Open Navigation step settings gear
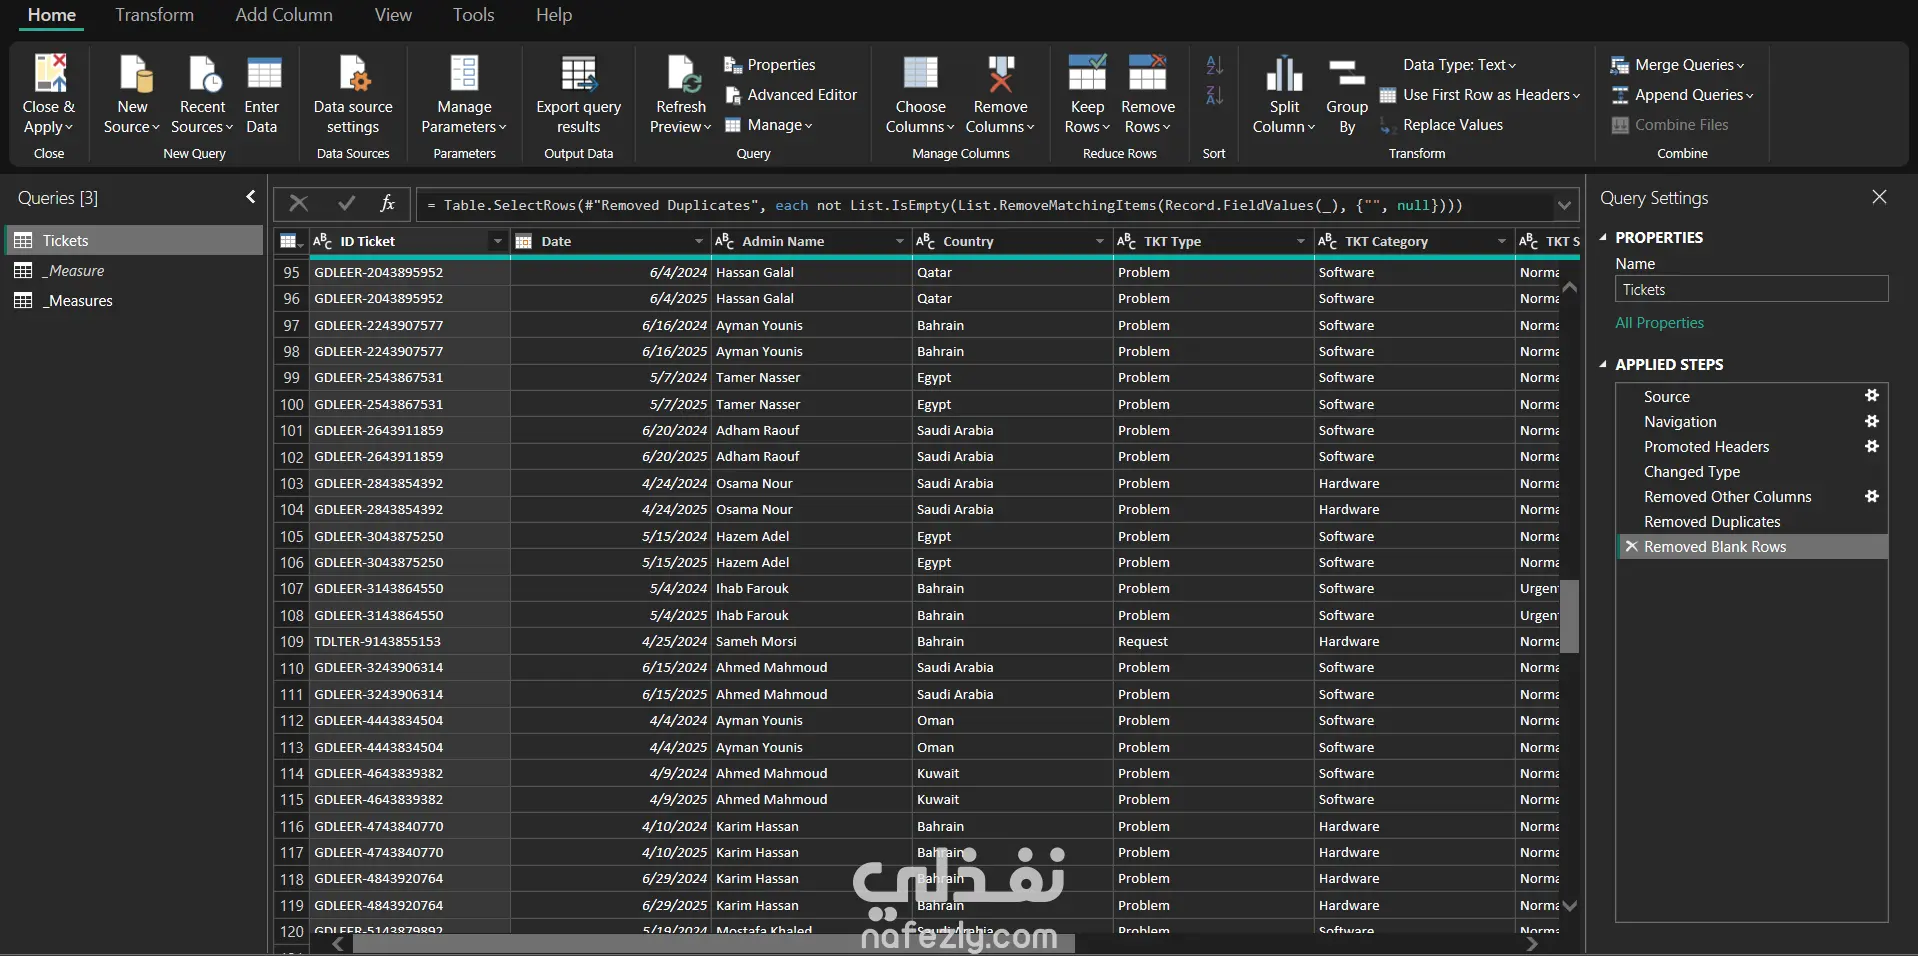Screen dimensions: 1918x956 pyautogui.click(x=1872, y=421)
